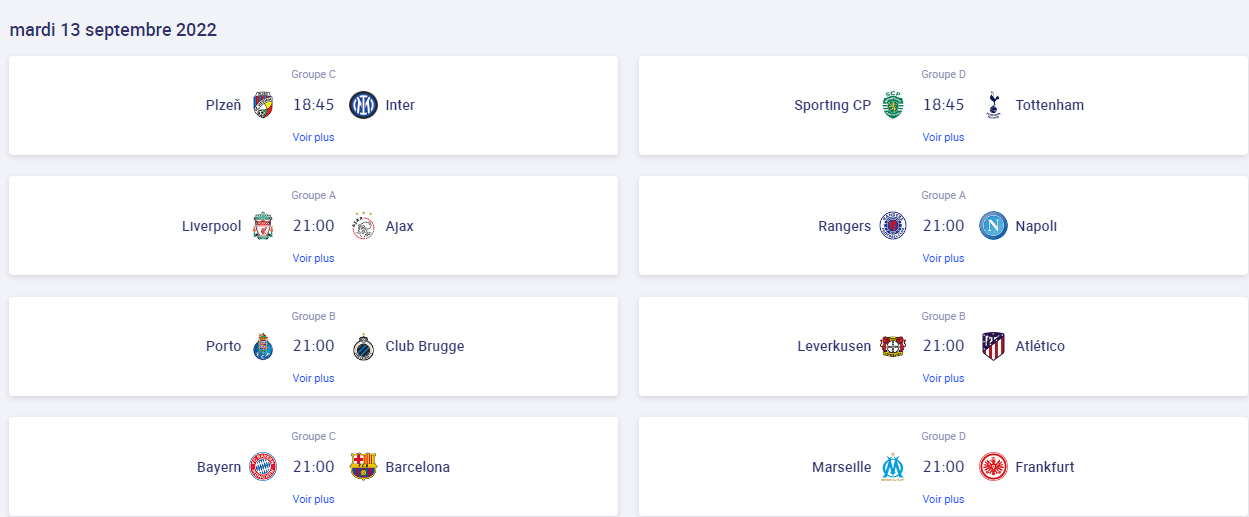The width and height of the screenshot is (1249, 517).
Task: Click the Plzeň club crest
Action: tap(263, 105)
